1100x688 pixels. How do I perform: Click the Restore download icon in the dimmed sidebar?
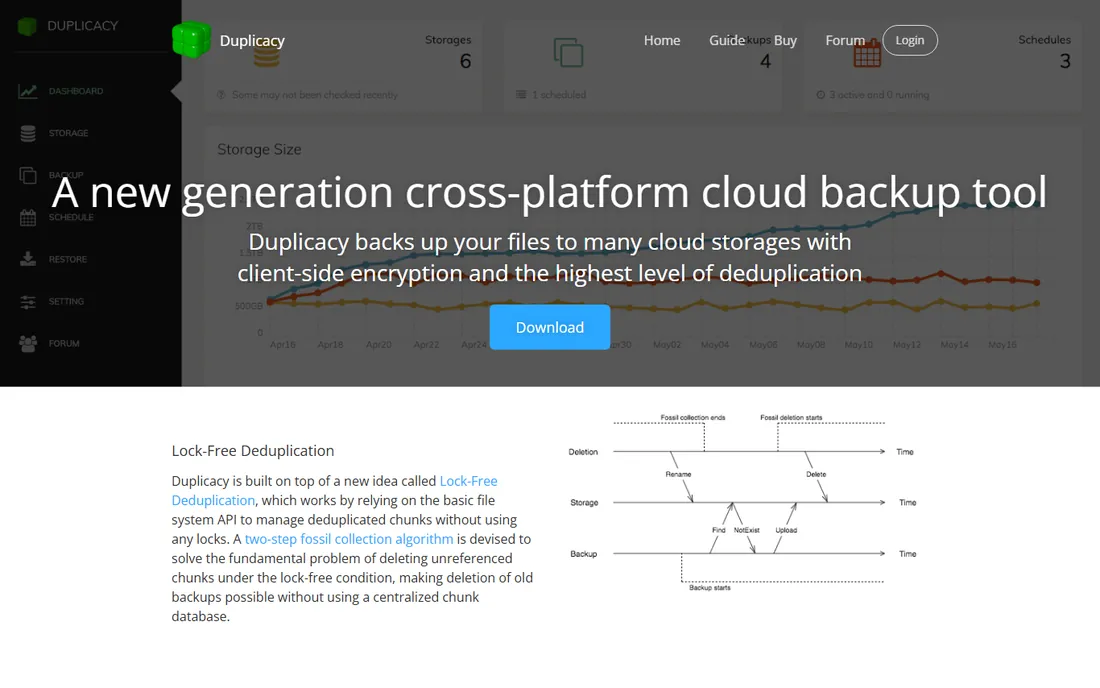pos(27,259)
